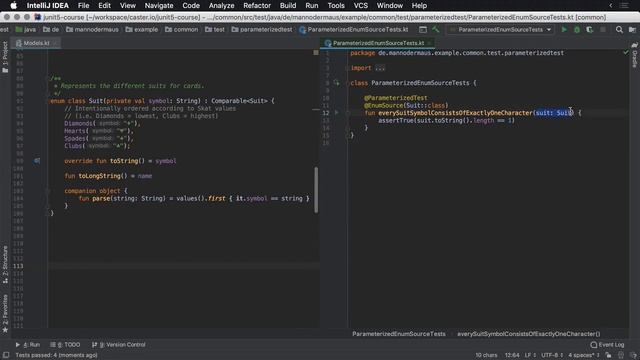Image resolution: width=640 pixels, height=360 pixels.
Task: Open macOS notification center icon
Action: click(x=624, y=6)
